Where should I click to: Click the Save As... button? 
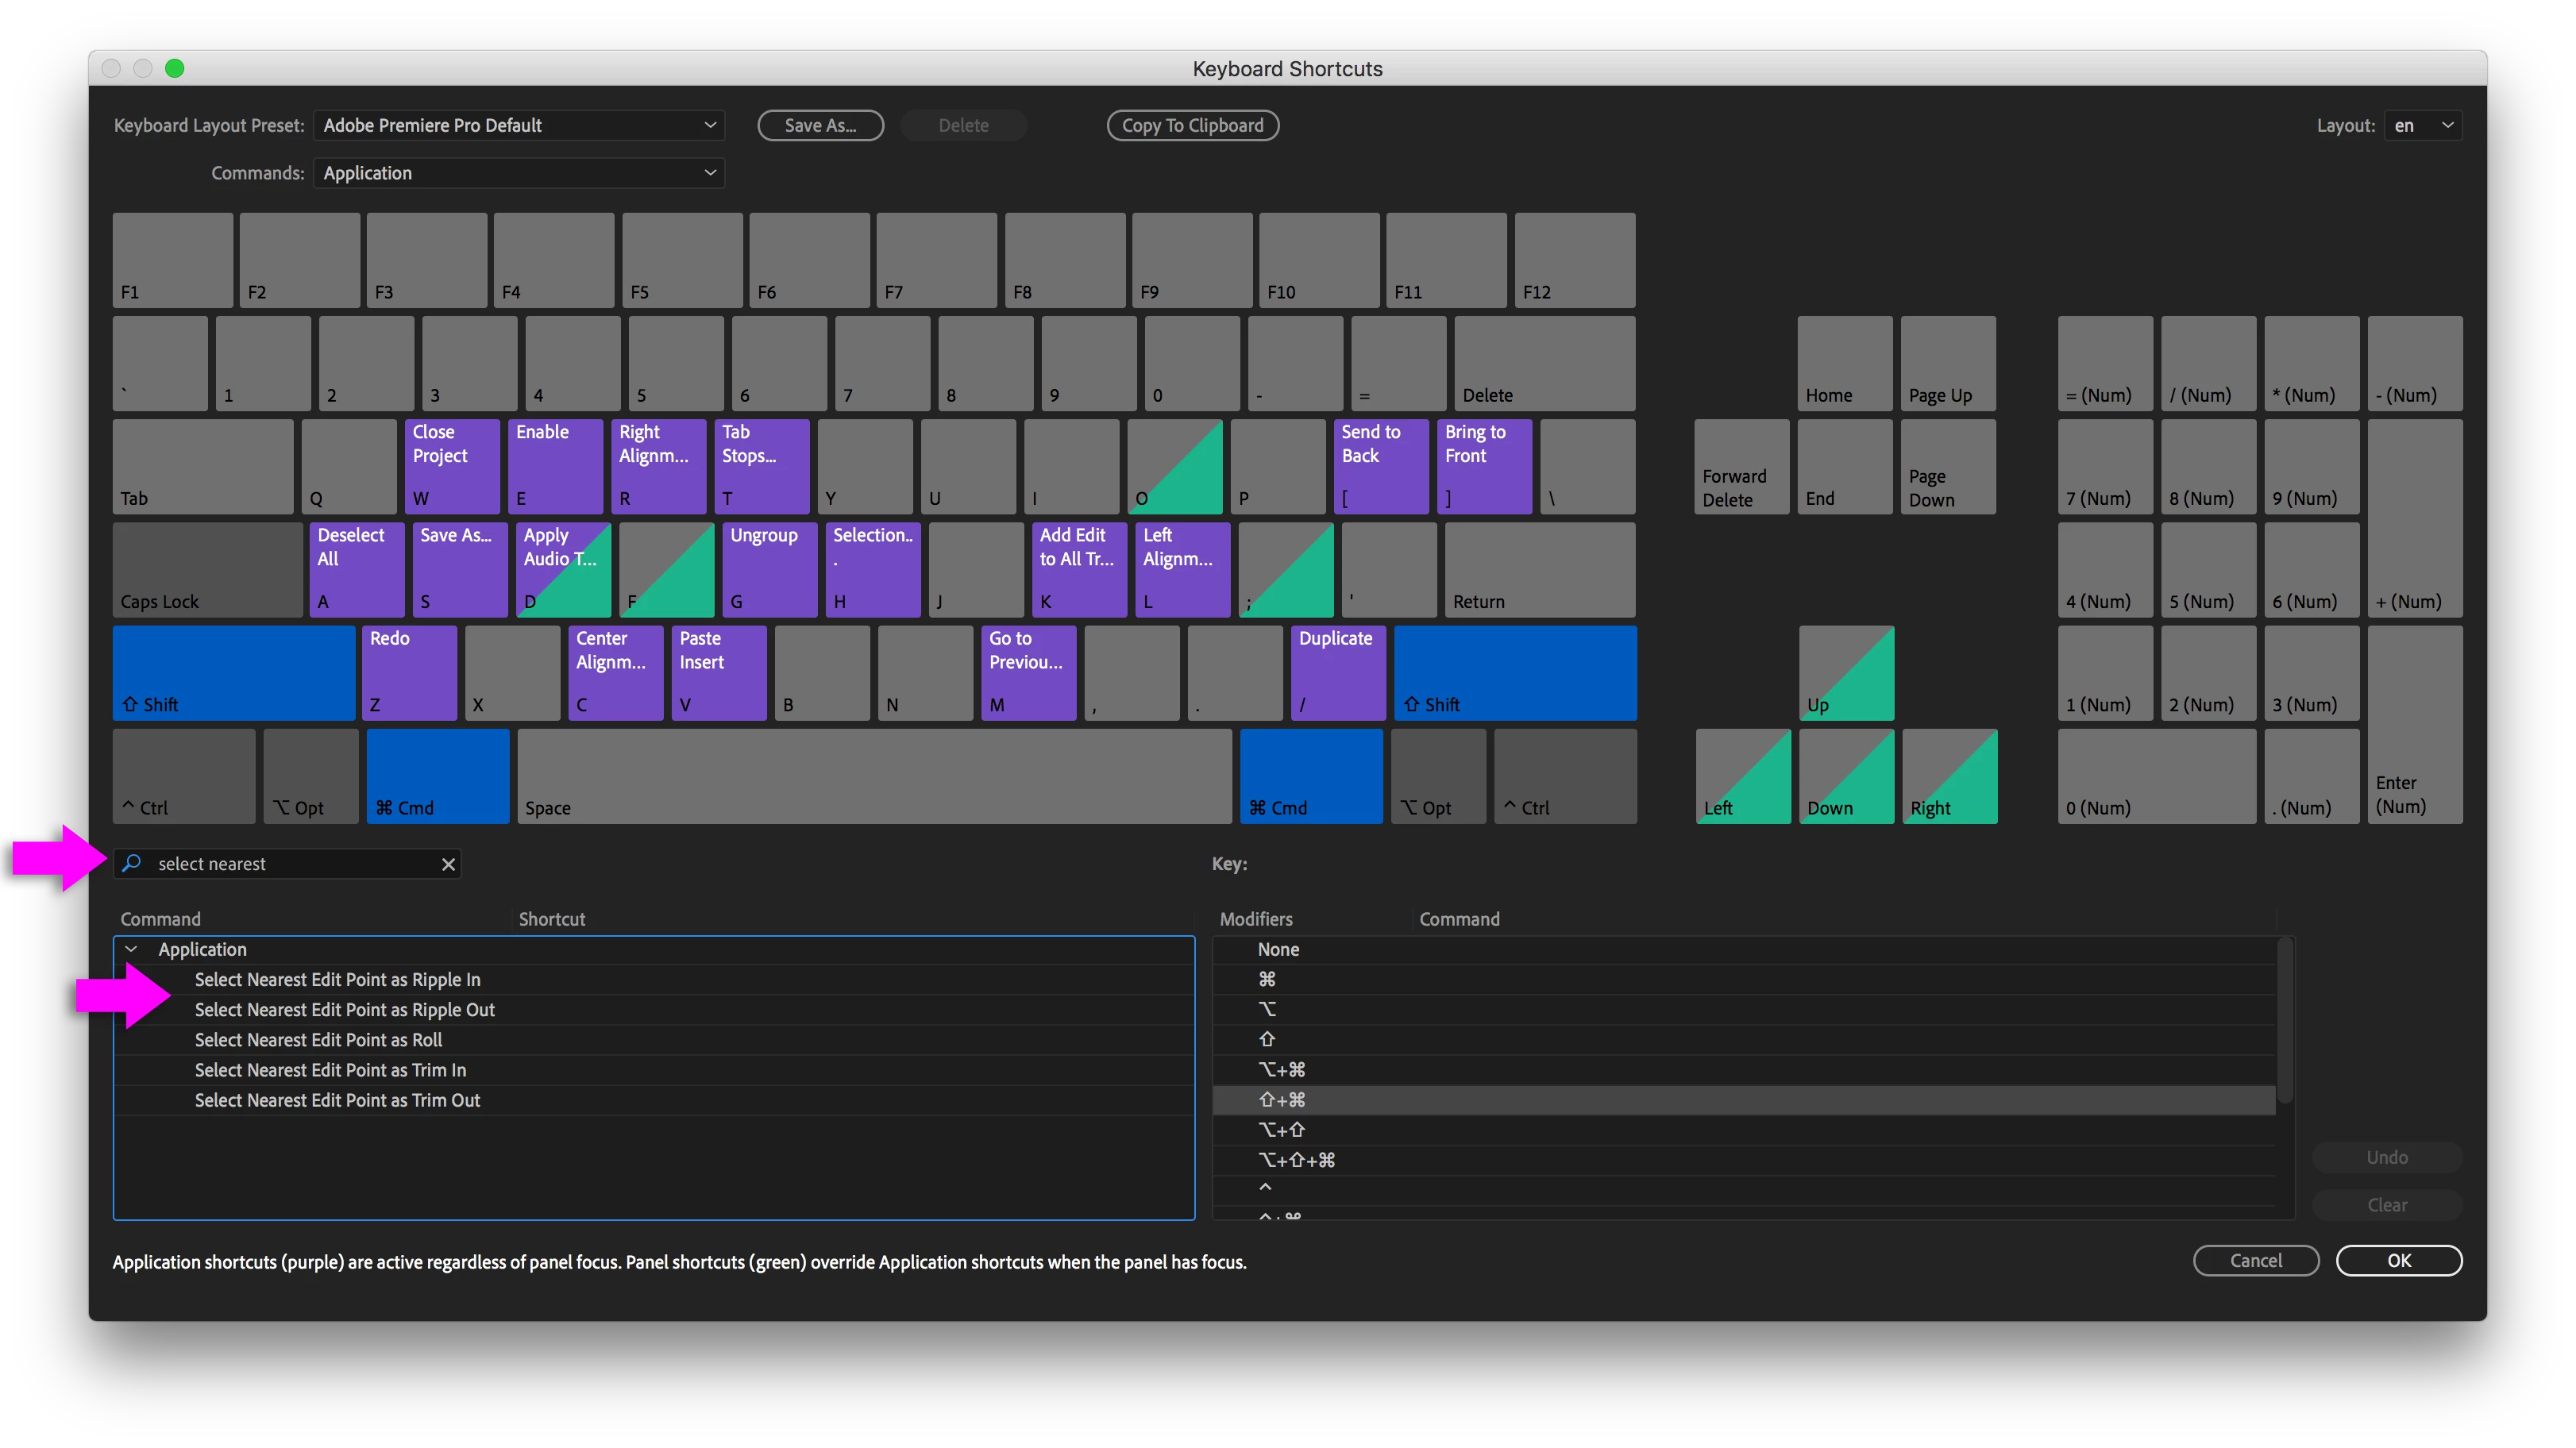pyautogui.click(x=820, y=125)
